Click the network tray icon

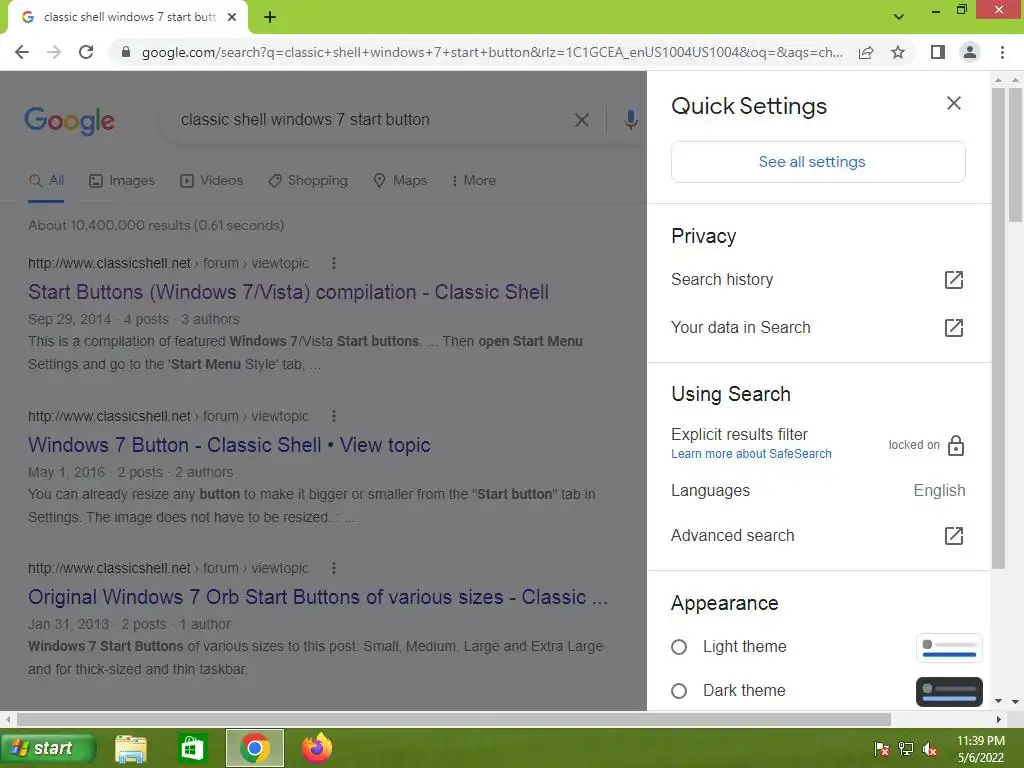(x=906, y=749)
